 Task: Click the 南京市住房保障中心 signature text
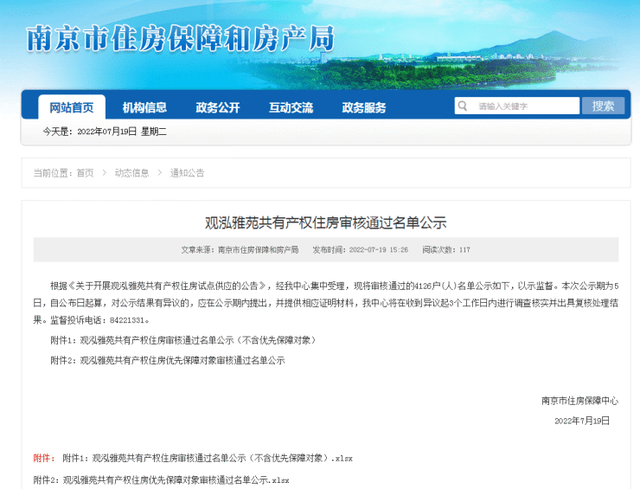(x=579, y=399)
